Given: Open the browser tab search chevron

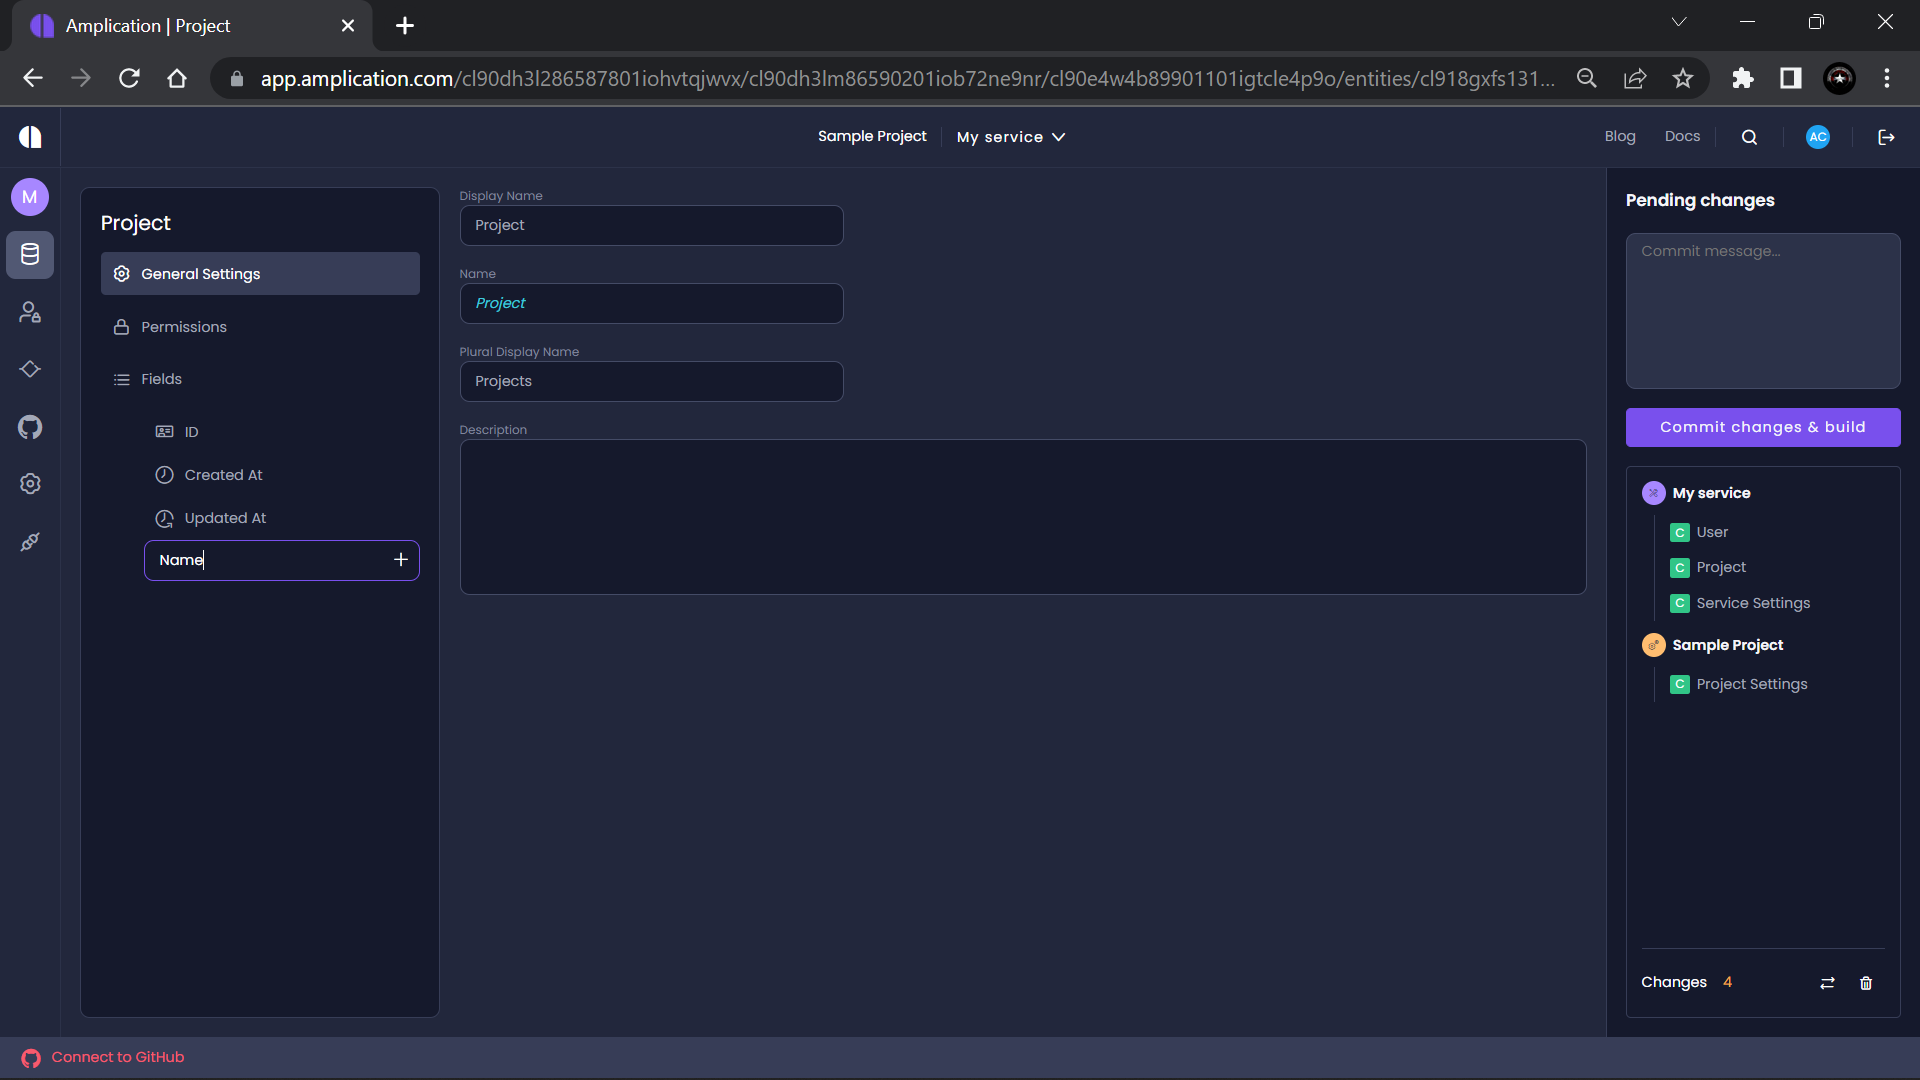Looking at the screenshot, I should [x=1679, y=22].
